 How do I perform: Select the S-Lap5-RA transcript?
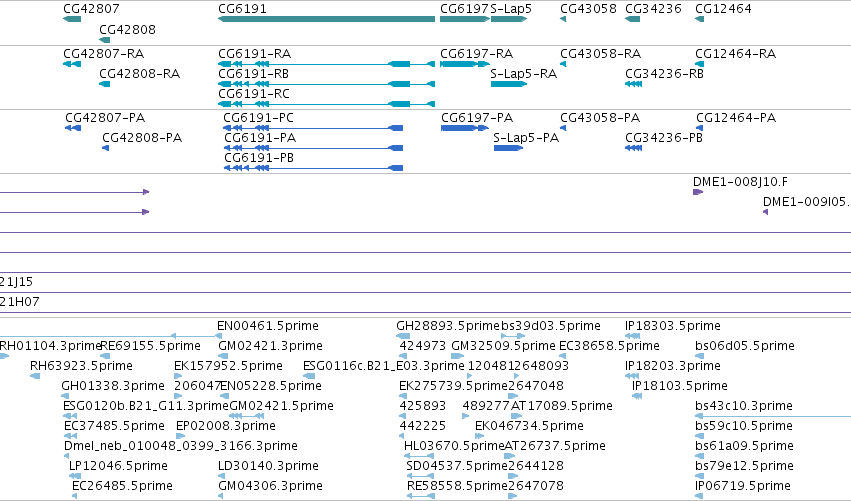[x=509, y=84]
